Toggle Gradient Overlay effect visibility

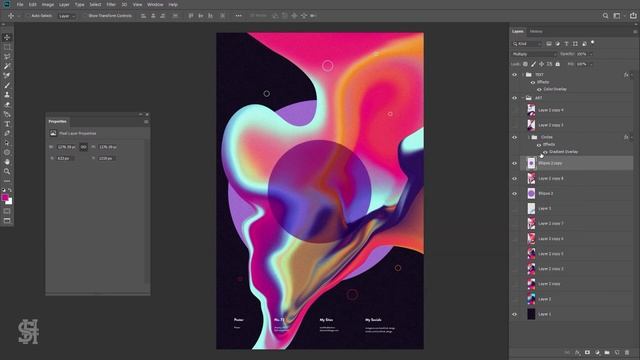click(545, 152)
